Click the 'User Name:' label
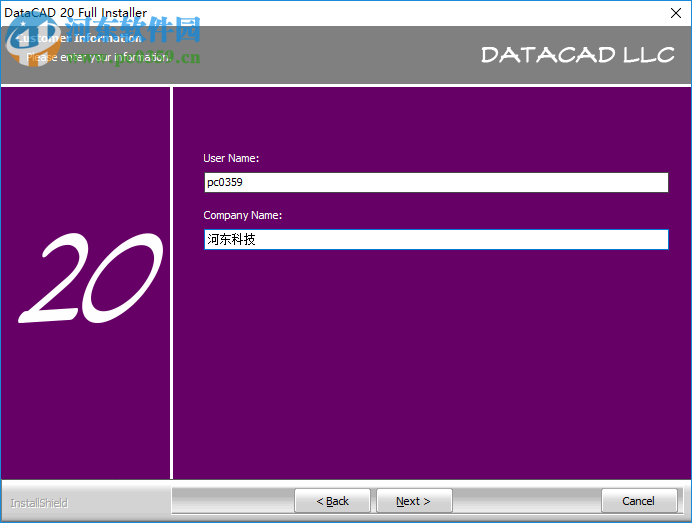This screenshot has width=692, height=523. (x=231, y=158)
